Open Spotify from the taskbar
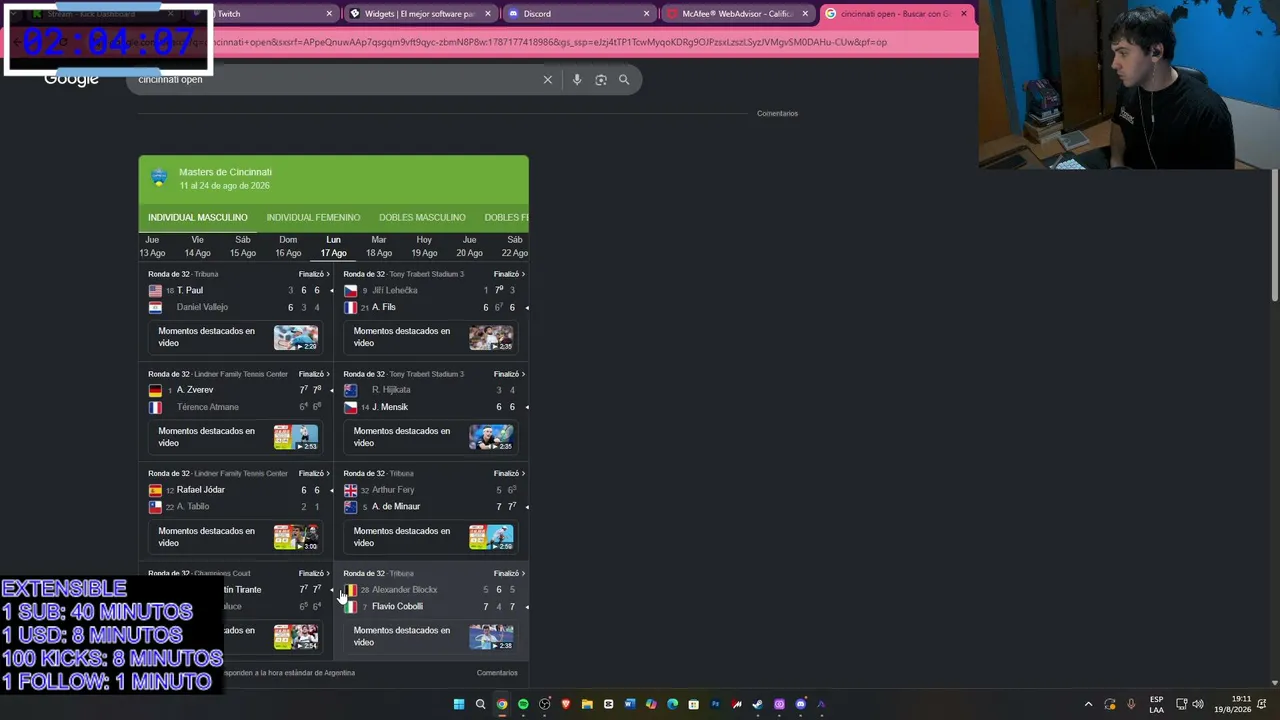The height and width of the screenshot is (720, 1280). point(523,704)
